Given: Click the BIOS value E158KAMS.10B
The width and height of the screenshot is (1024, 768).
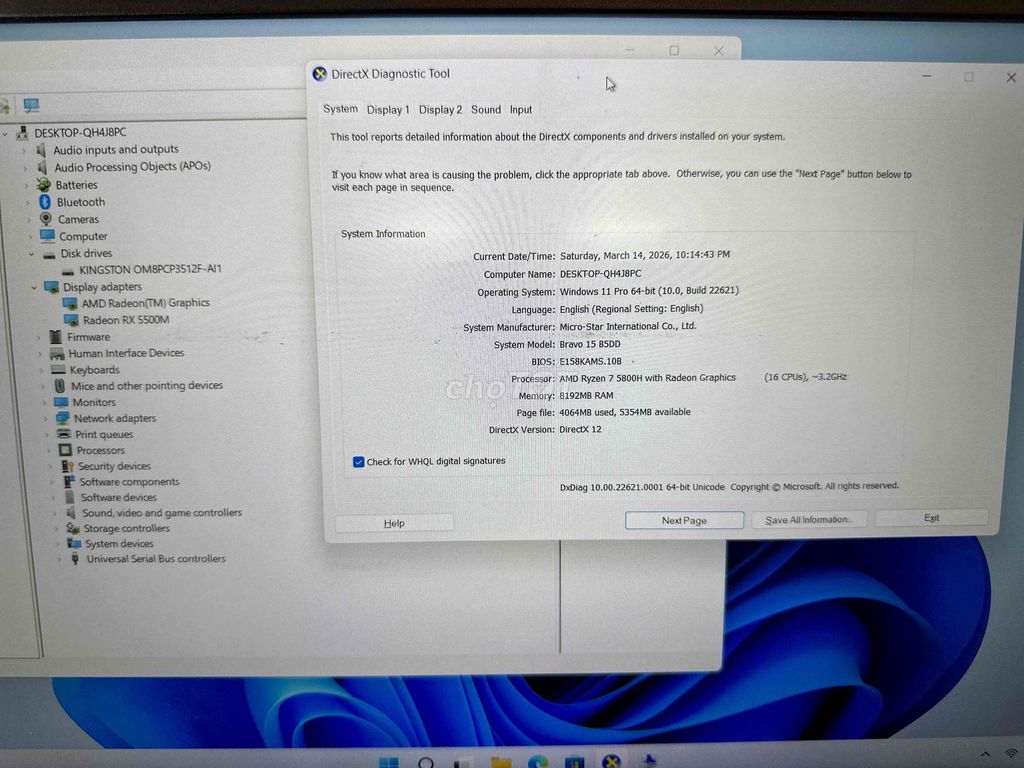Looking at the screenshot, I should 590,361.
